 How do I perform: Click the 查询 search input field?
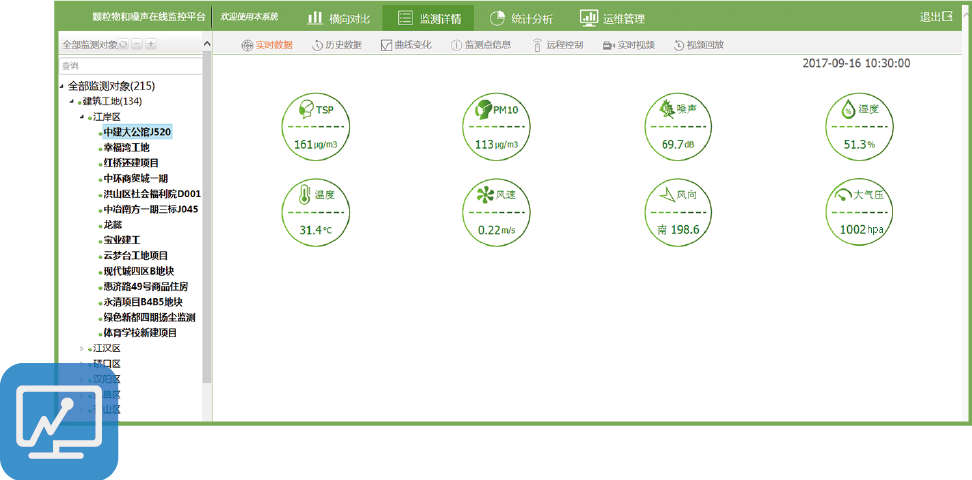tap(130, 65)
